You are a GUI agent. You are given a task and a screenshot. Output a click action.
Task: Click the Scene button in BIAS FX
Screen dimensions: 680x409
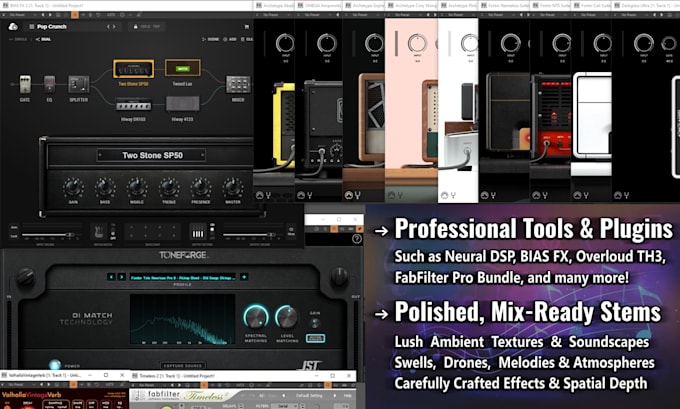point(211,39)
